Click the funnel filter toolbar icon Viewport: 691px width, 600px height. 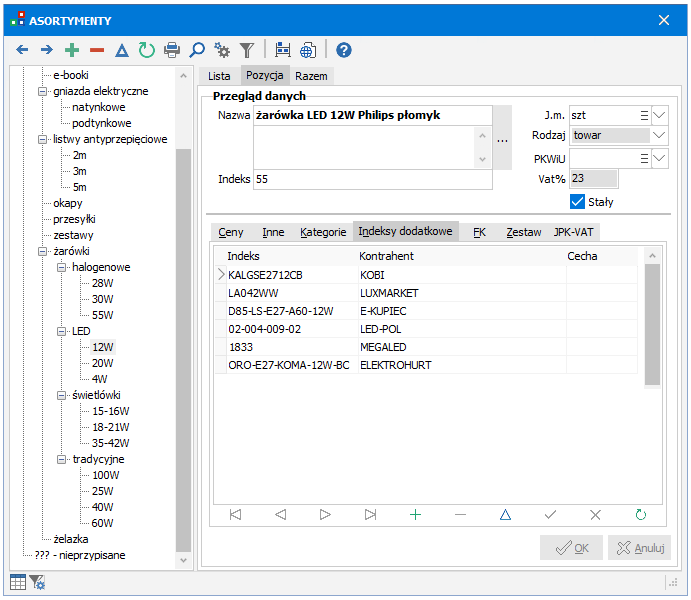click(247, 50)
